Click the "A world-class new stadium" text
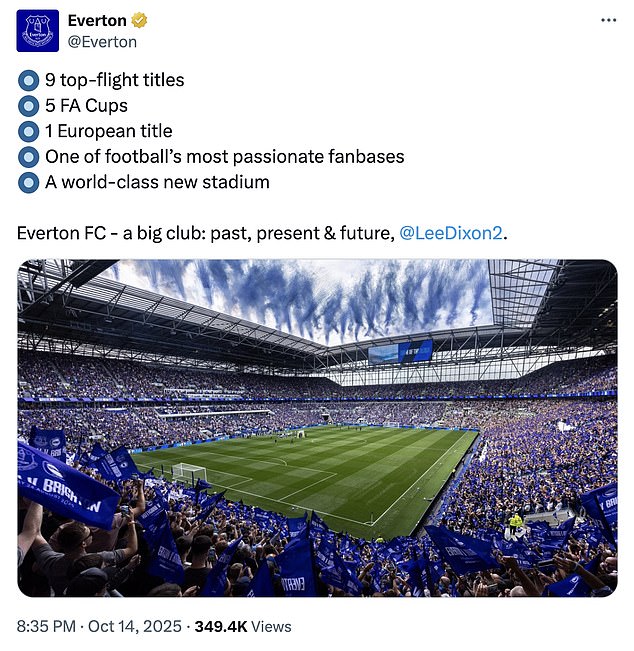 click(x=157, y=183)
